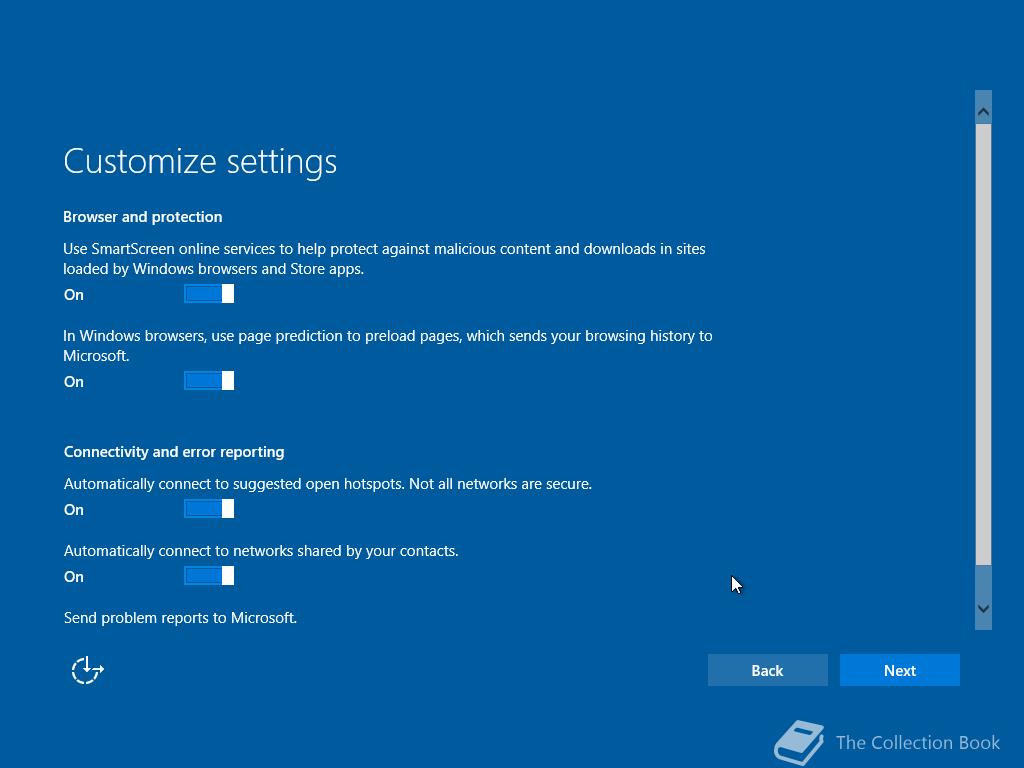Image resolution: width=1024 pixels, height=768 pixels.
Task: Select 'Browser and protection' heading
Action: pyautogui.click(x=142, y=217)
